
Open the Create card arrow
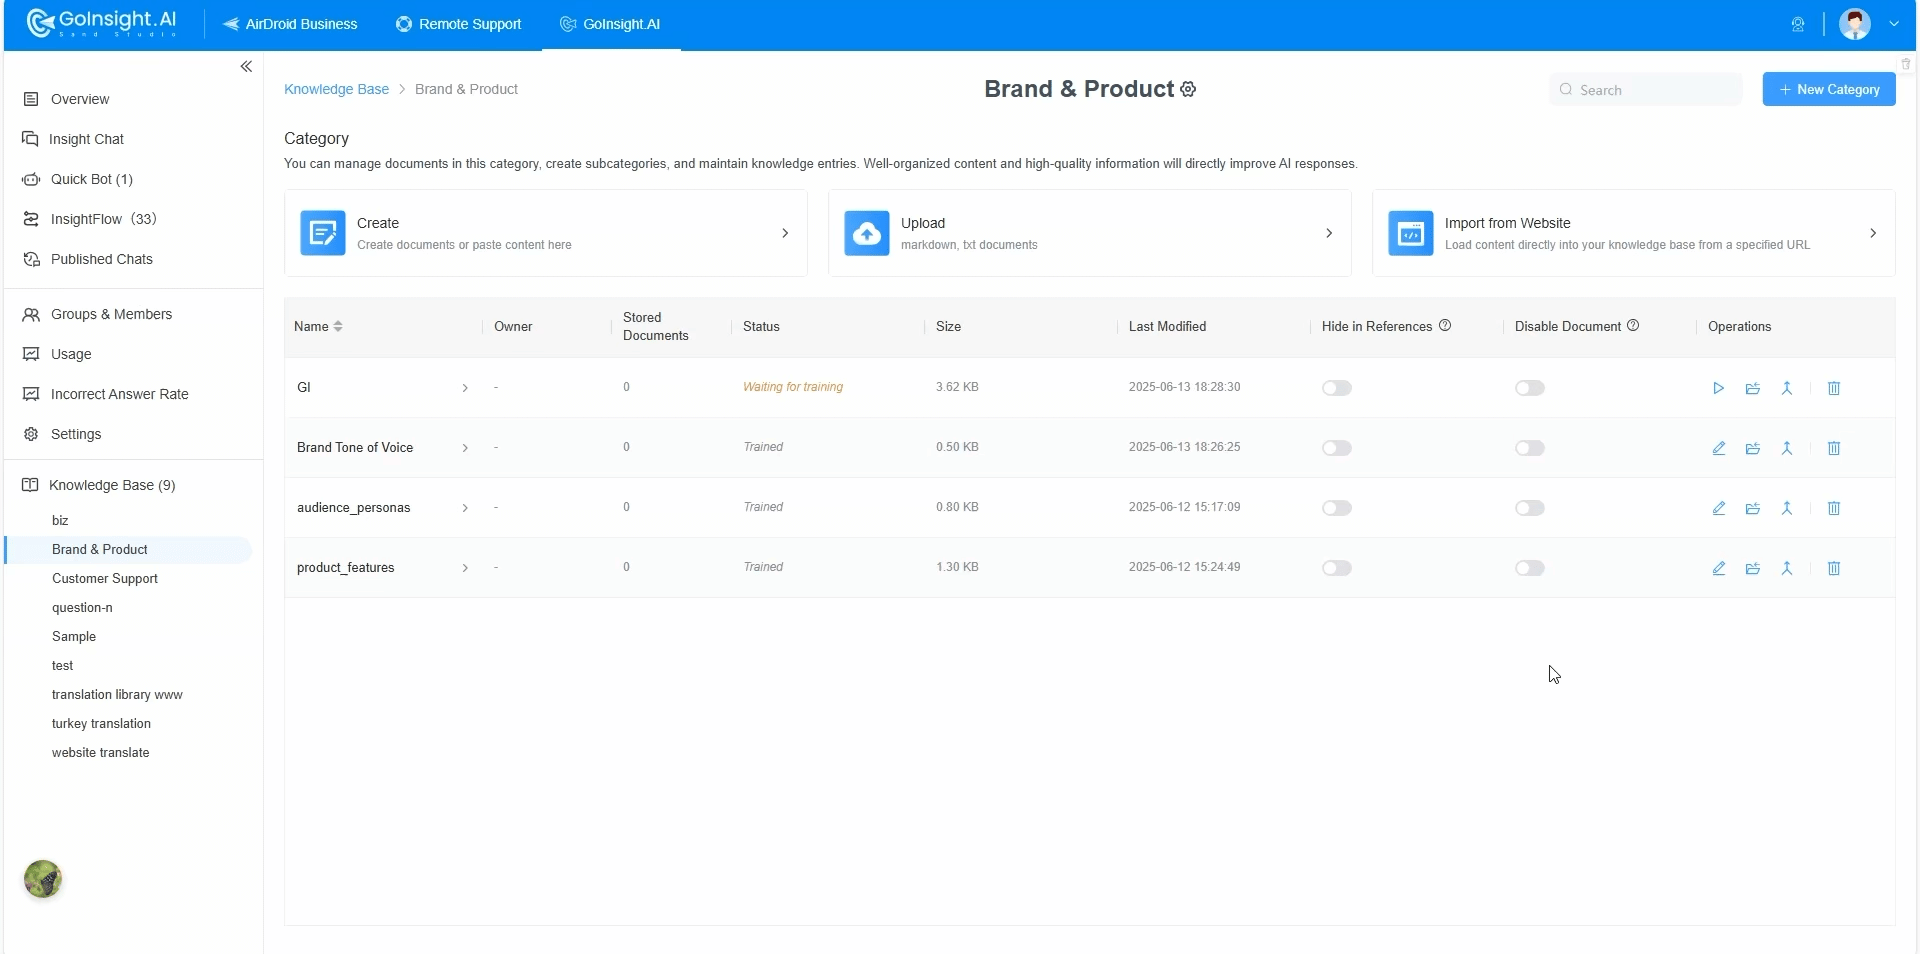coord(785,233)
